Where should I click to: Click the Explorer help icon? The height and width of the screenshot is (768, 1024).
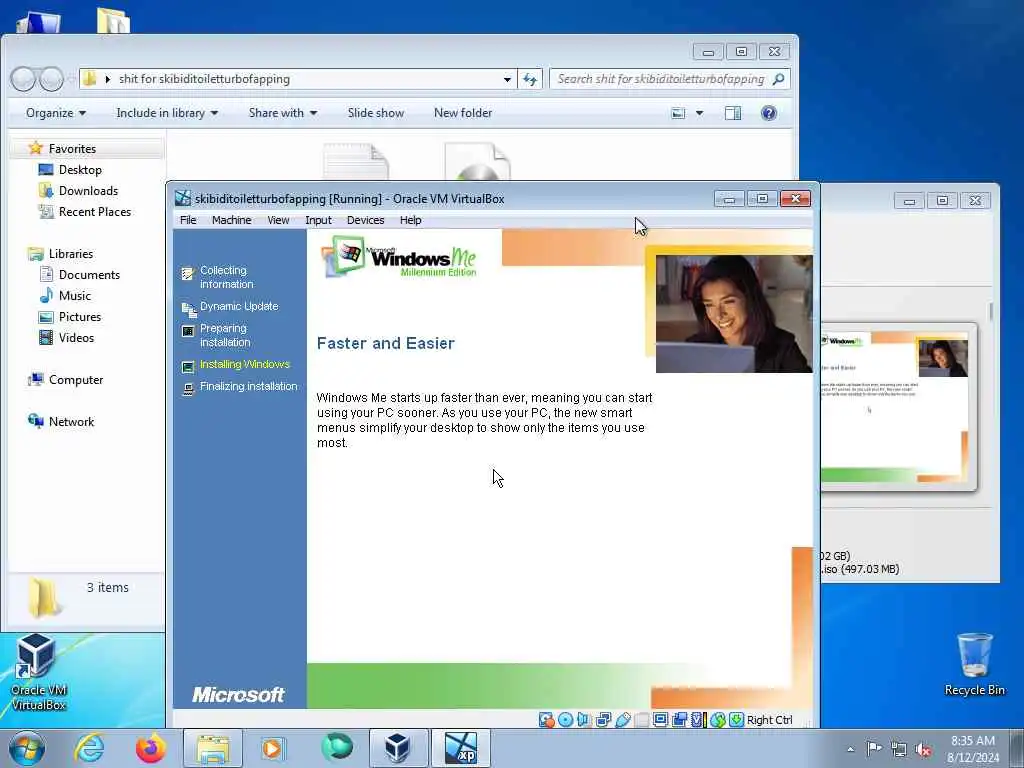769,113
